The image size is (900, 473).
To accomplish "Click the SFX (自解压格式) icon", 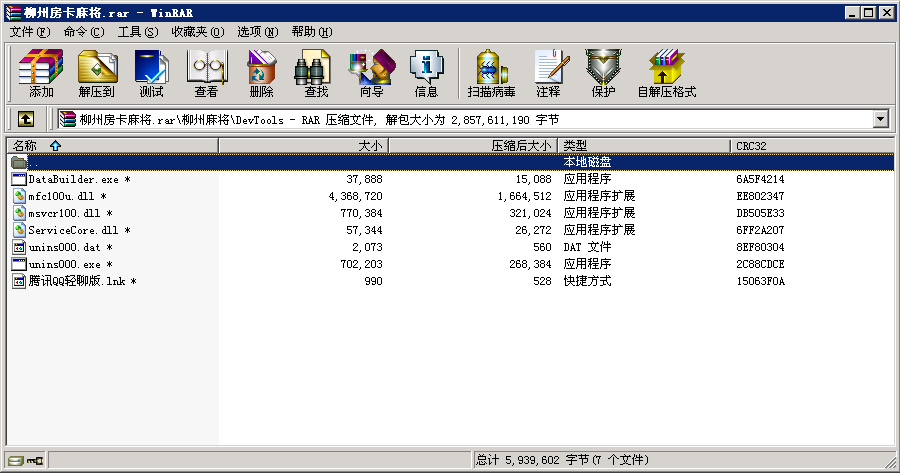I will pyautogui.click(x=666, y=74).
